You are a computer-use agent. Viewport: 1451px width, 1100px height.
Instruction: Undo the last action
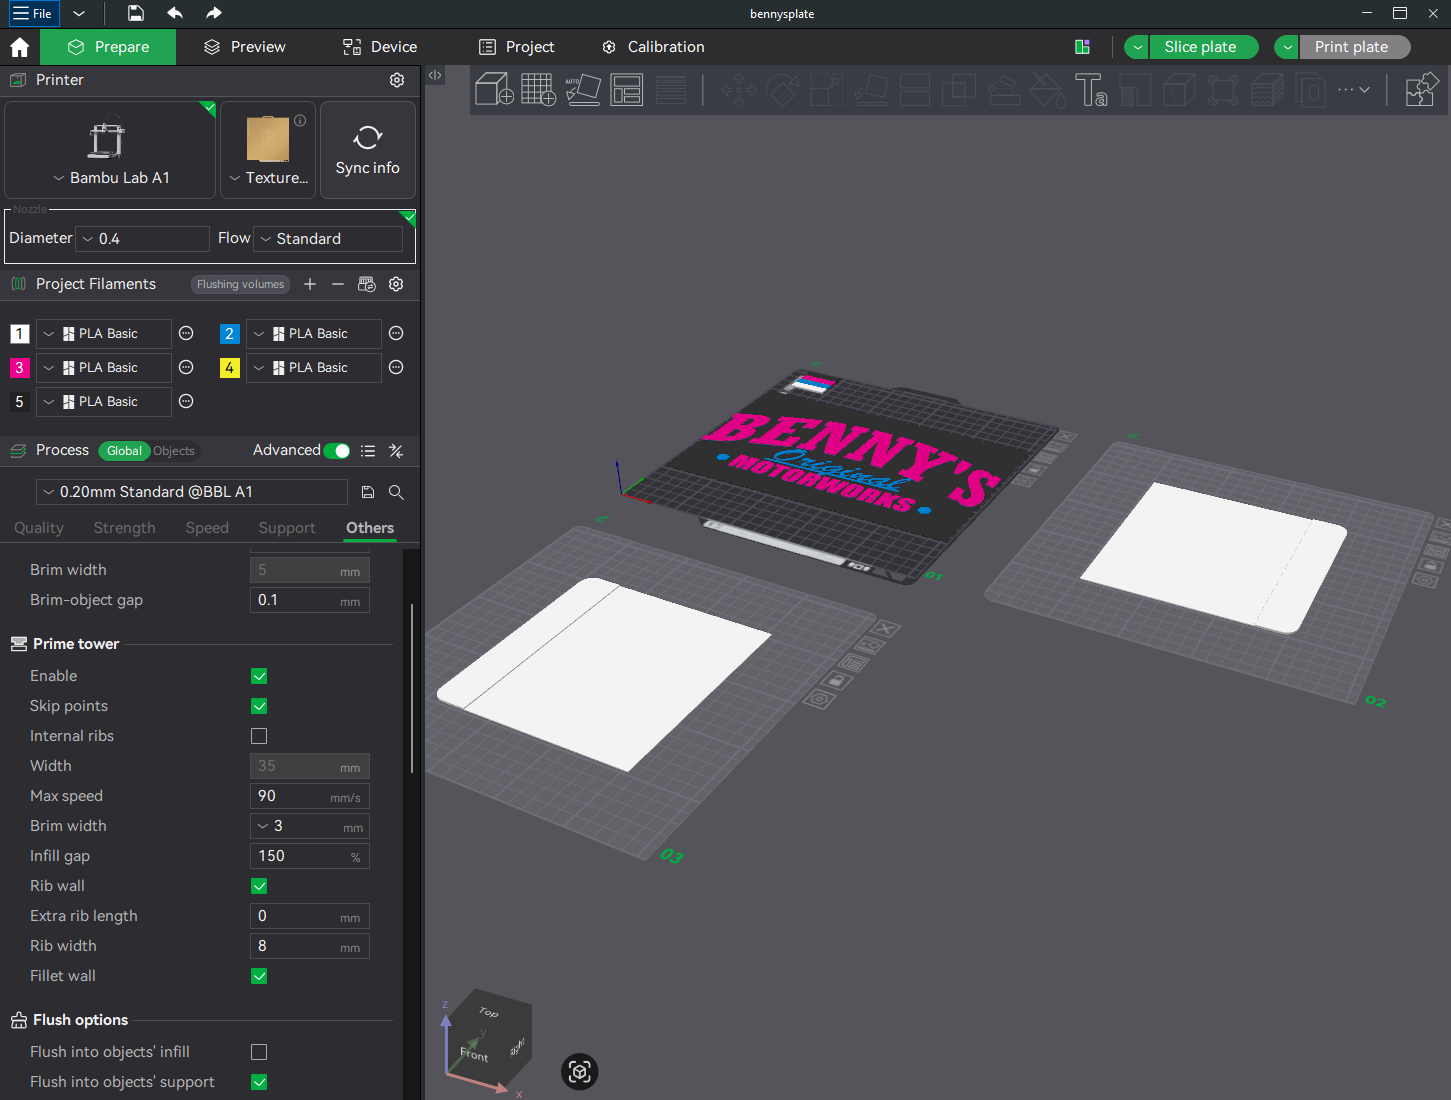pyautogui.click(x=175, y=13)
